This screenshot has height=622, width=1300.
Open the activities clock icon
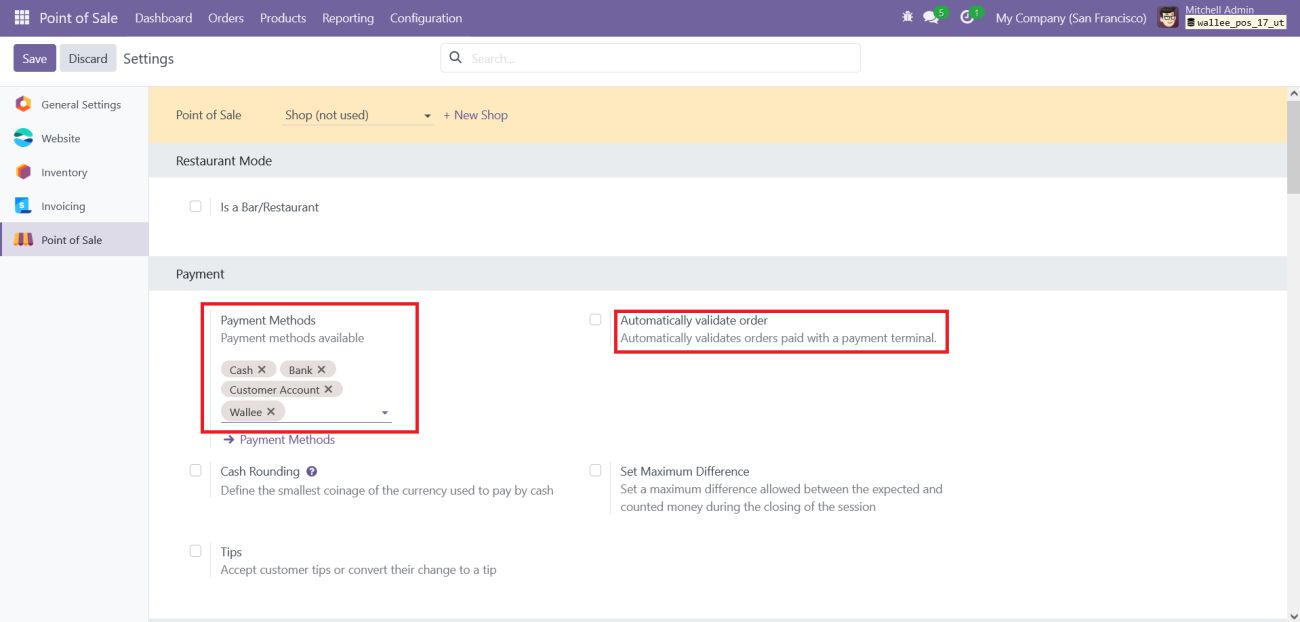[967, 18]
